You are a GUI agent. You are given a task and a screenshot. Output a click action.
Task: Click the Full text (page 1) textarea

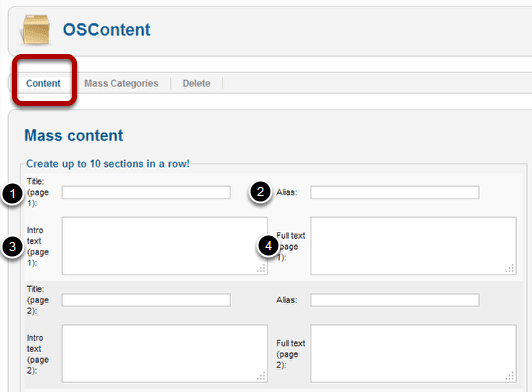click(413, 246)
